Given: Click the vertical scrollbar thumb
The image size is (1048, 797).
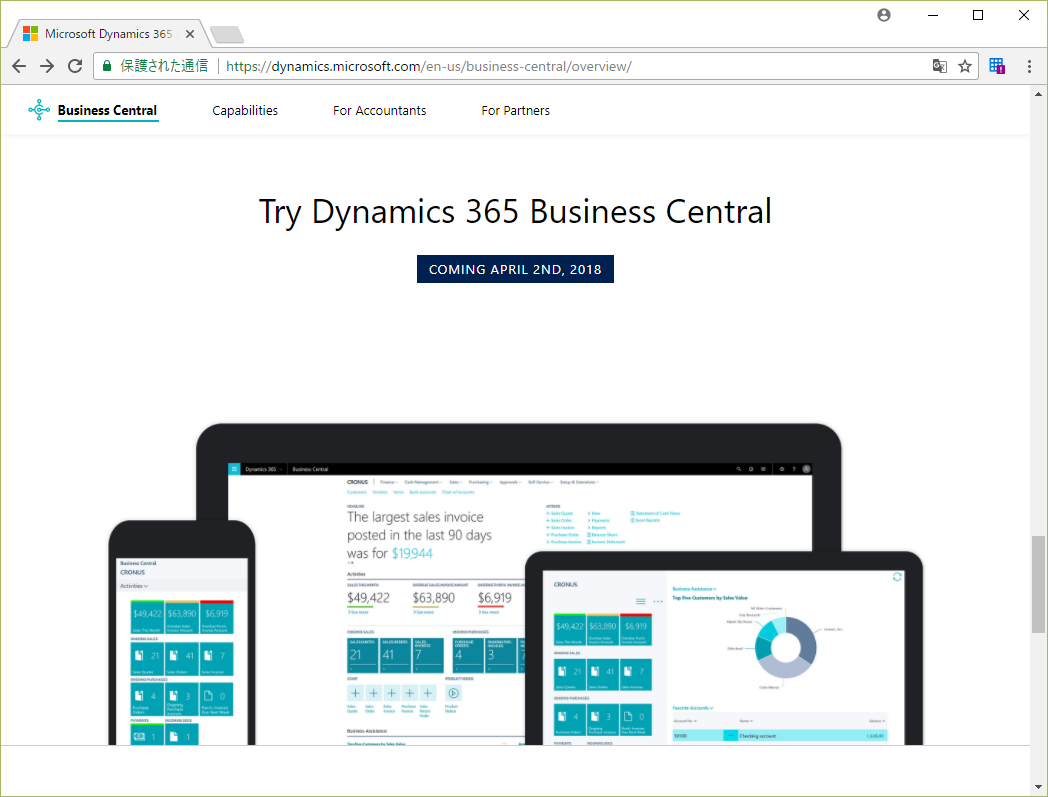Looking at the screenshot, I should click(1038, 584).
